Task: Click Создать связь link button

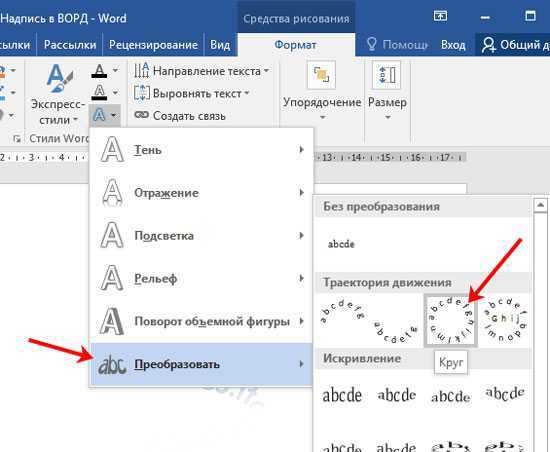Action: click(x=180, y=115)
